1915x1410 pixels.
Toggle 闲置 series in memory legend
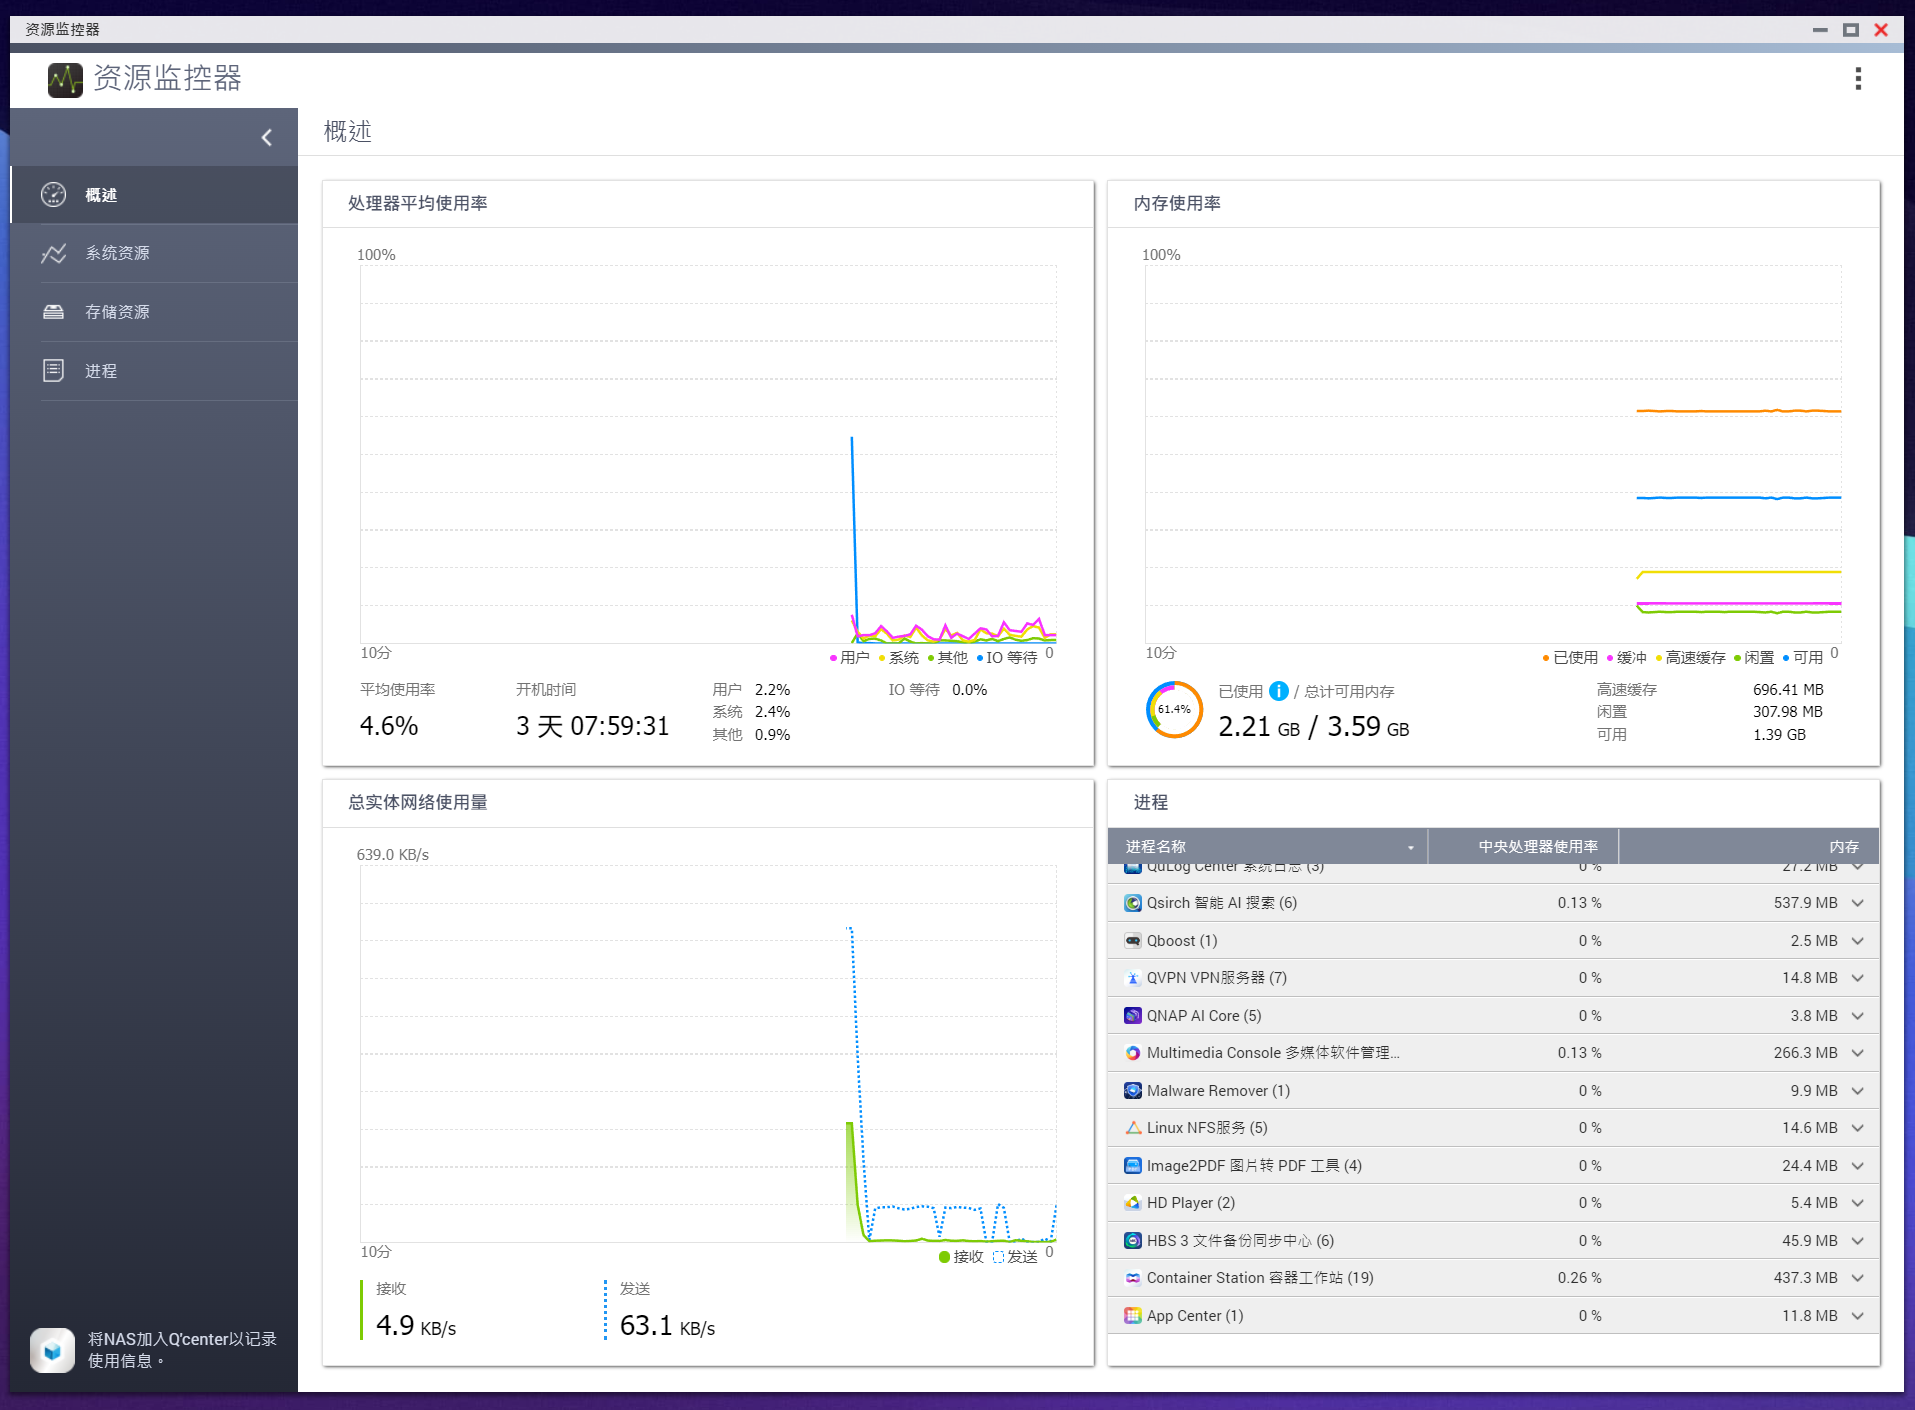tap(1754, 658)
